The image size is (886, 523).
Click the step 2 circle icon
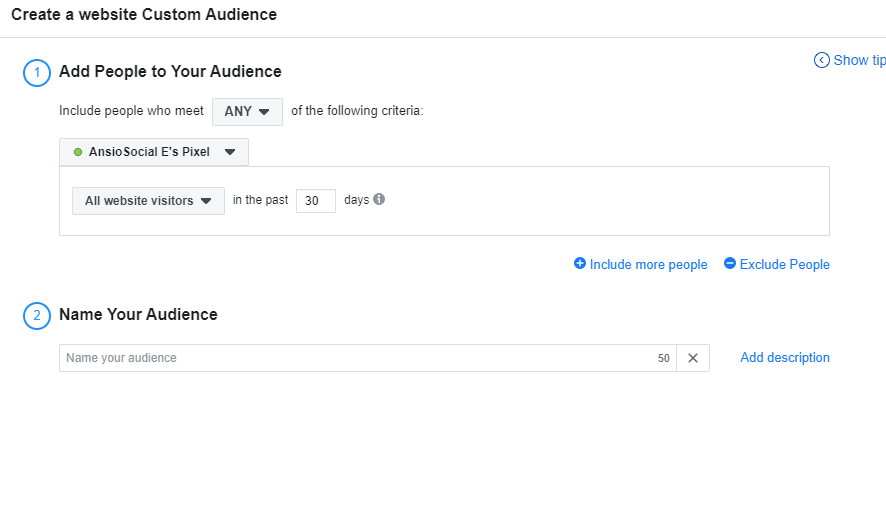tap(37, 315)
